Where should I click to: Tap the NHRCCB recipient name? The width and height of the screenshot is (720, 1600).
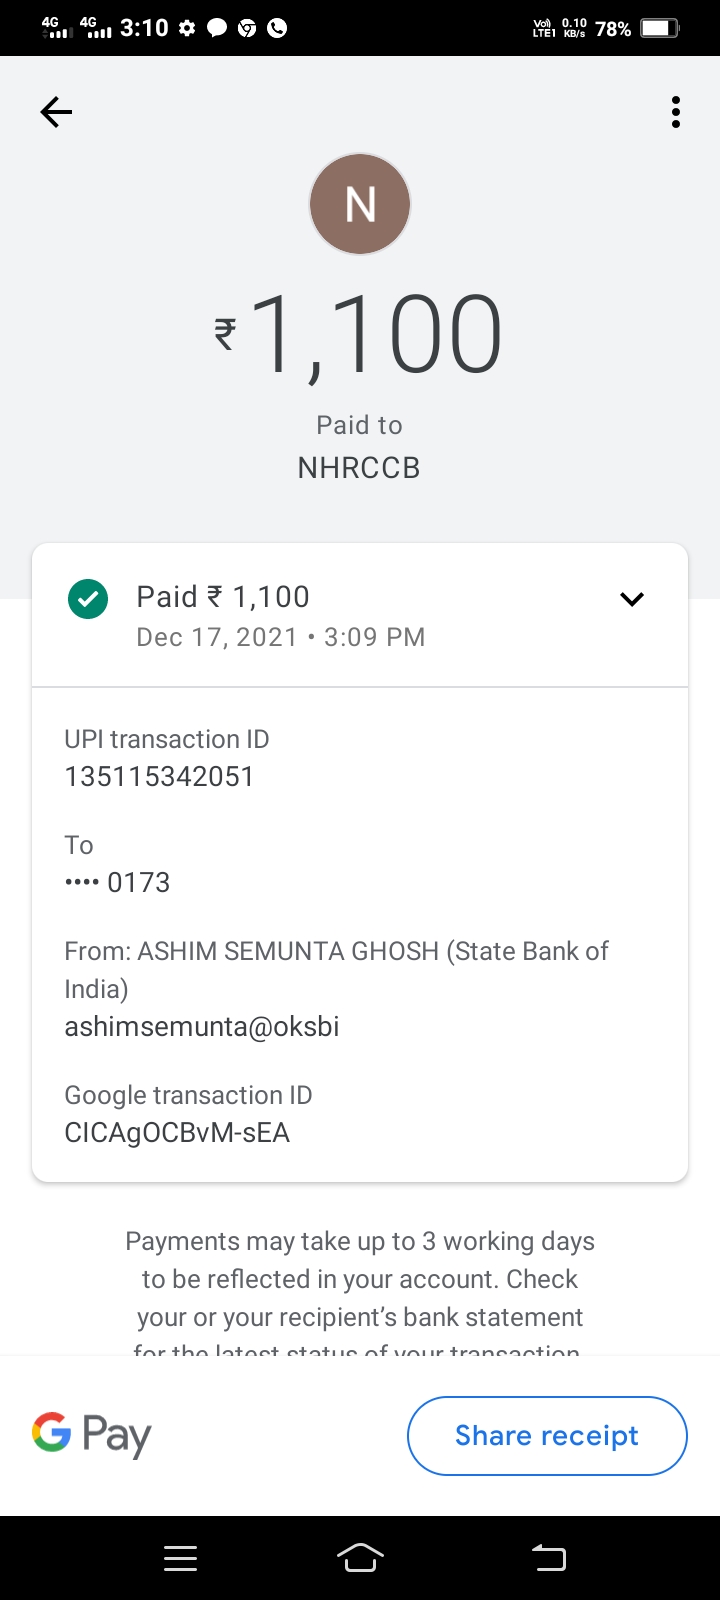[x=359, y=468]
